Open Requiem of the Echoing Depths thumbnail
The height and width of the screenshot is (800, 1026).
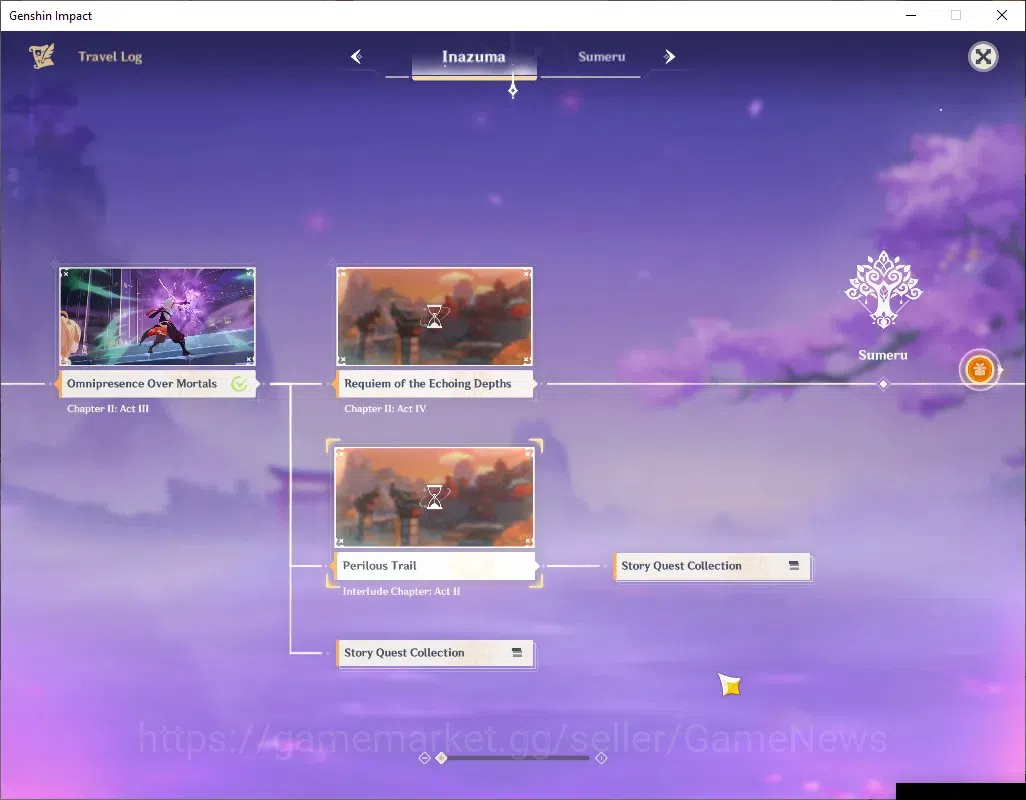[x=434, y=316]
